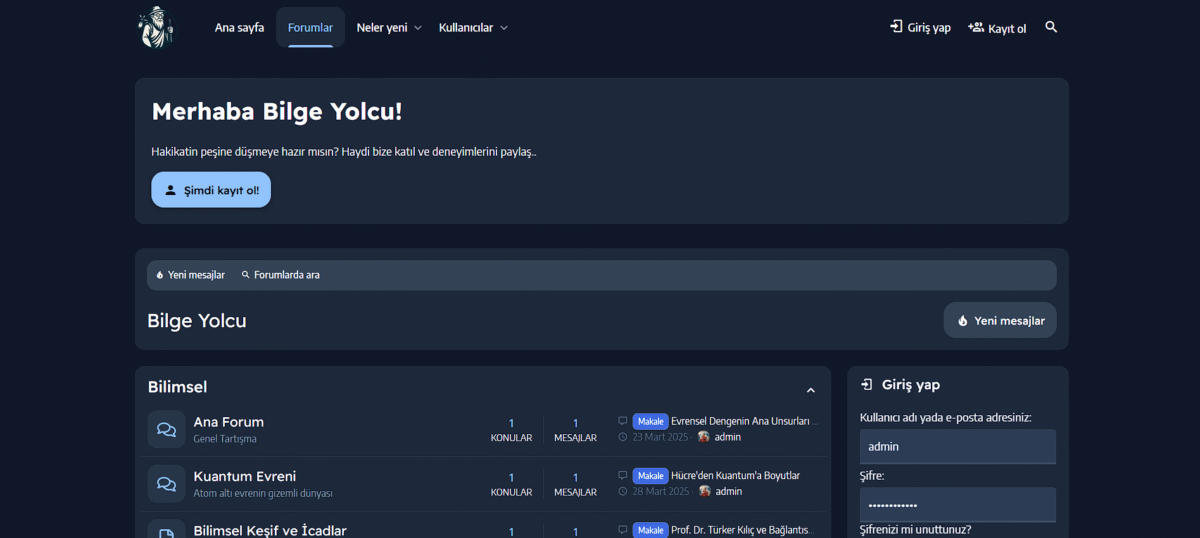Click the Merhaba Bilge Yolcu! heading
The width and height of the screenshot is (1200, 538).
[277, 111]
